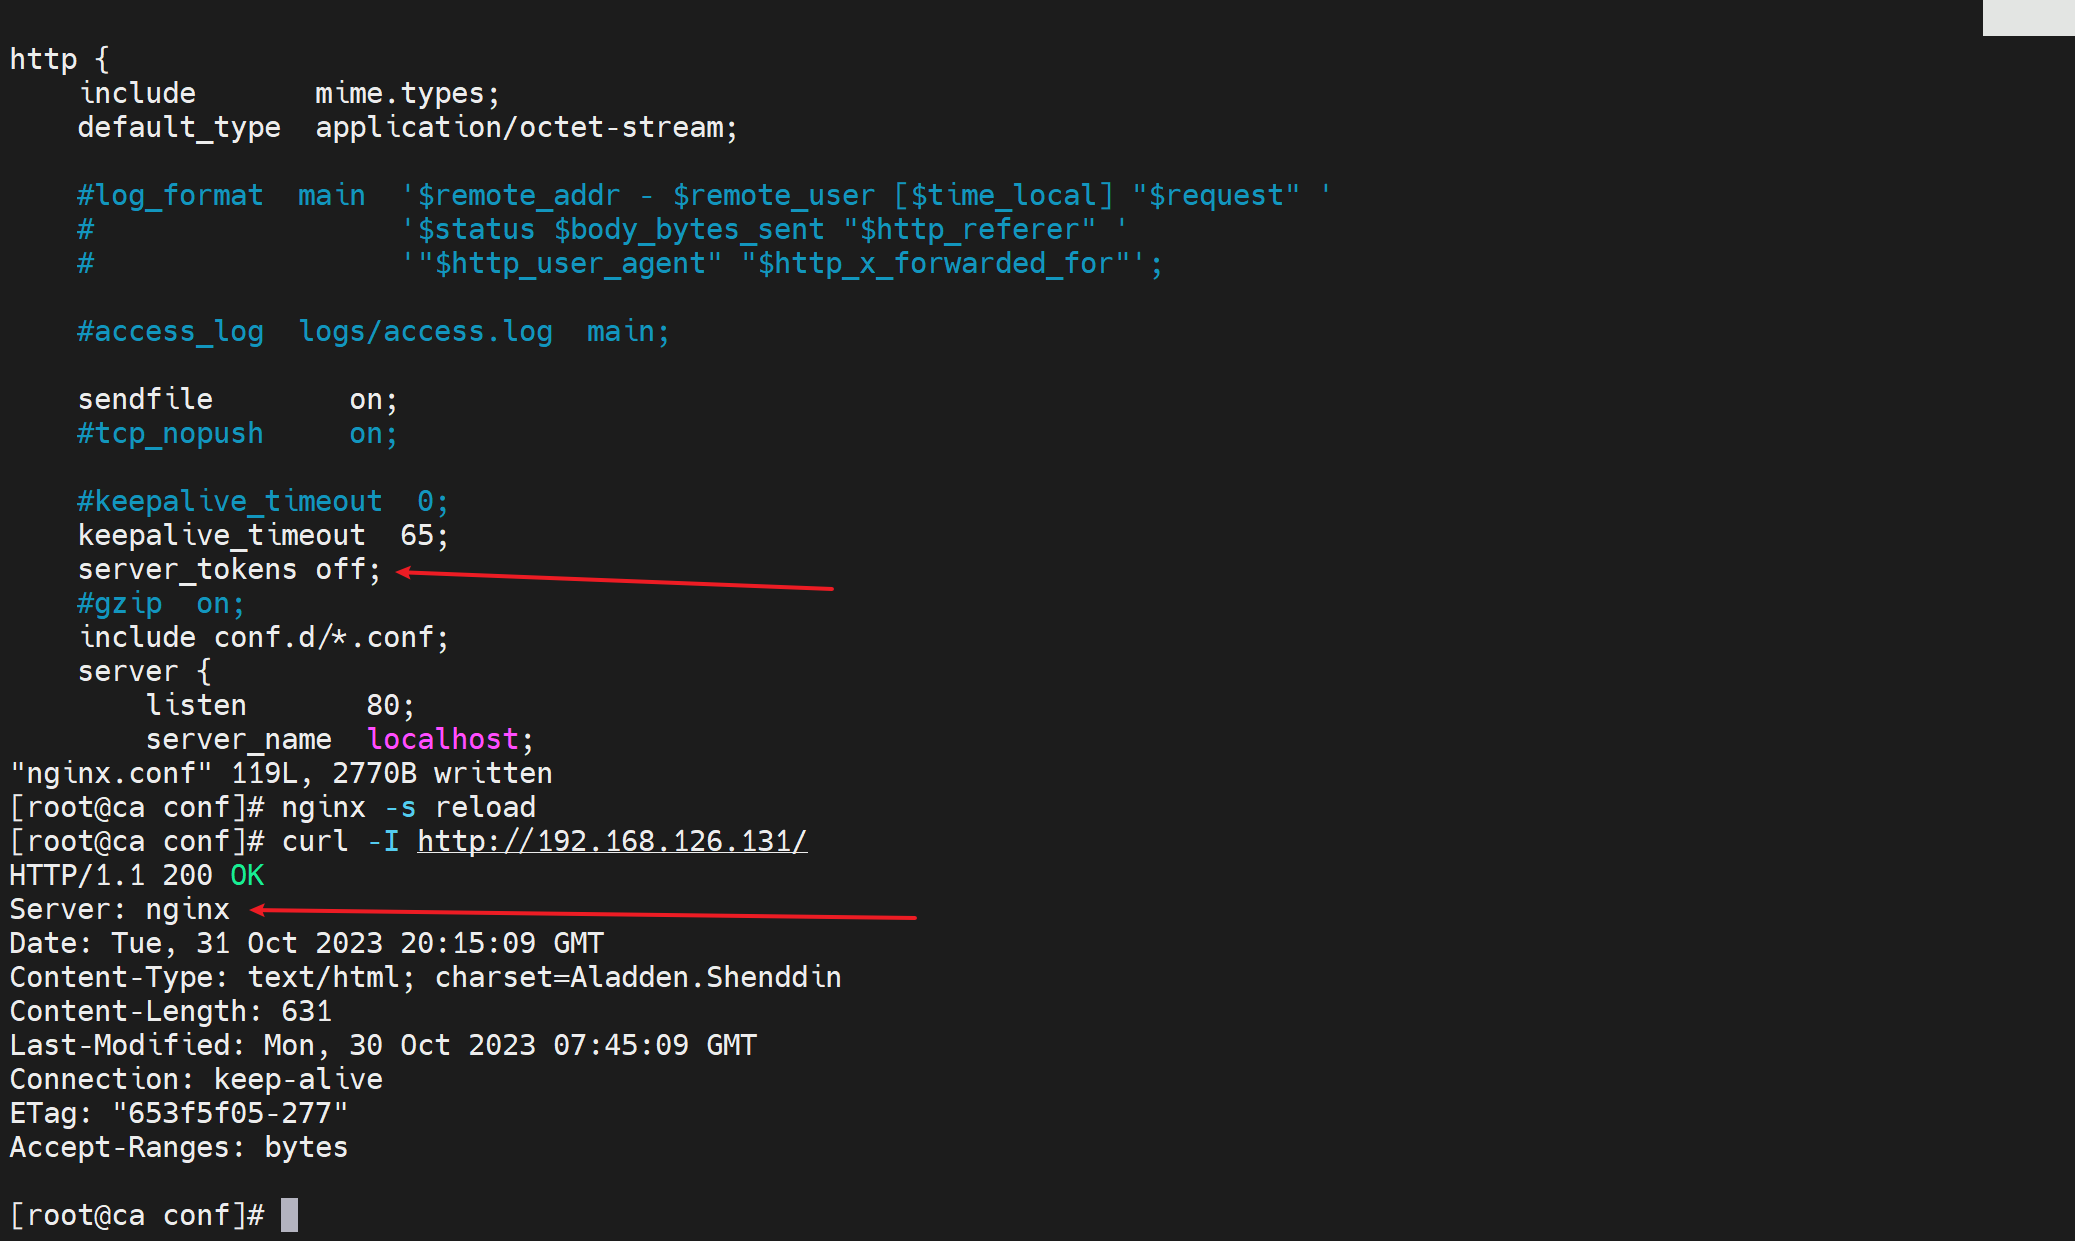
Task: Click the green 'OK' status text
Action: (x=246, y=875)
